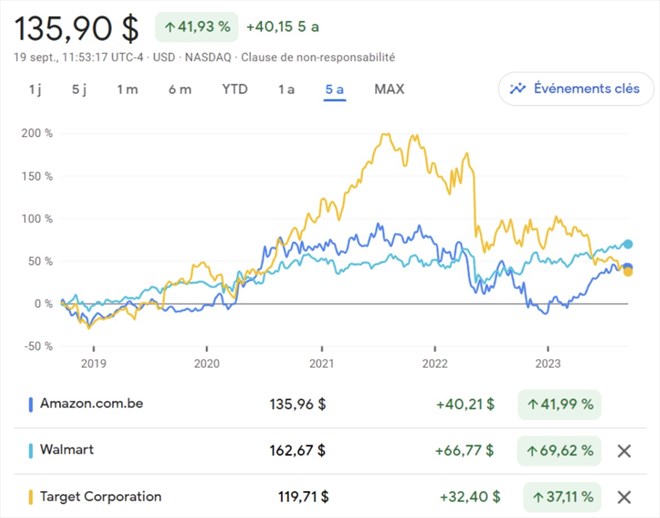Open Walmart stock row
Image resolution: width=660 pixels, height=518 pixels.
330,451
